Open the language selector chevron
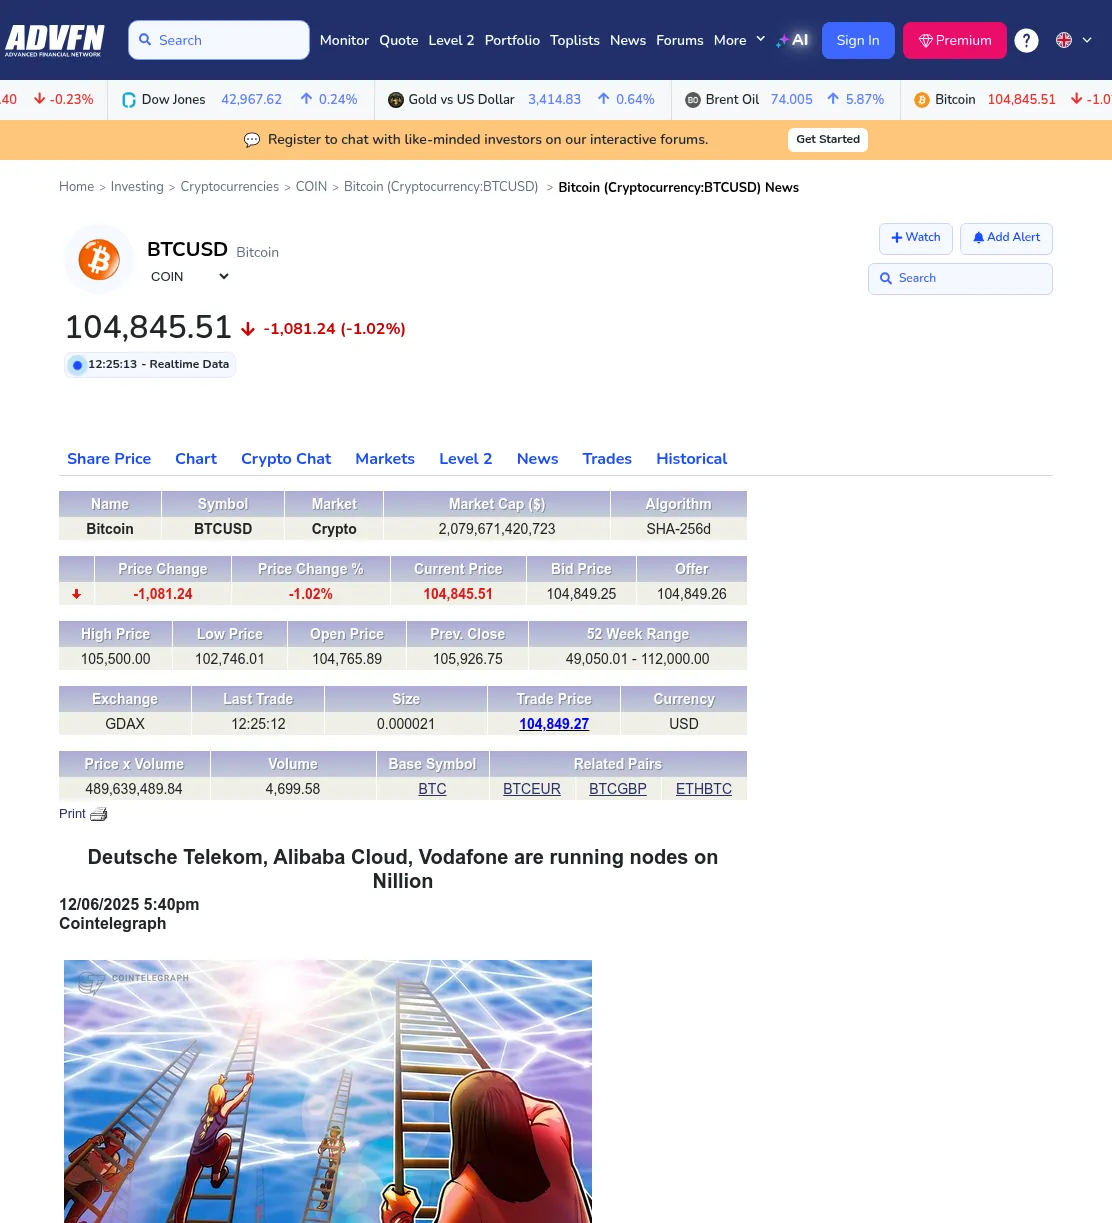1112x1223 pixels. [1087, 40]
